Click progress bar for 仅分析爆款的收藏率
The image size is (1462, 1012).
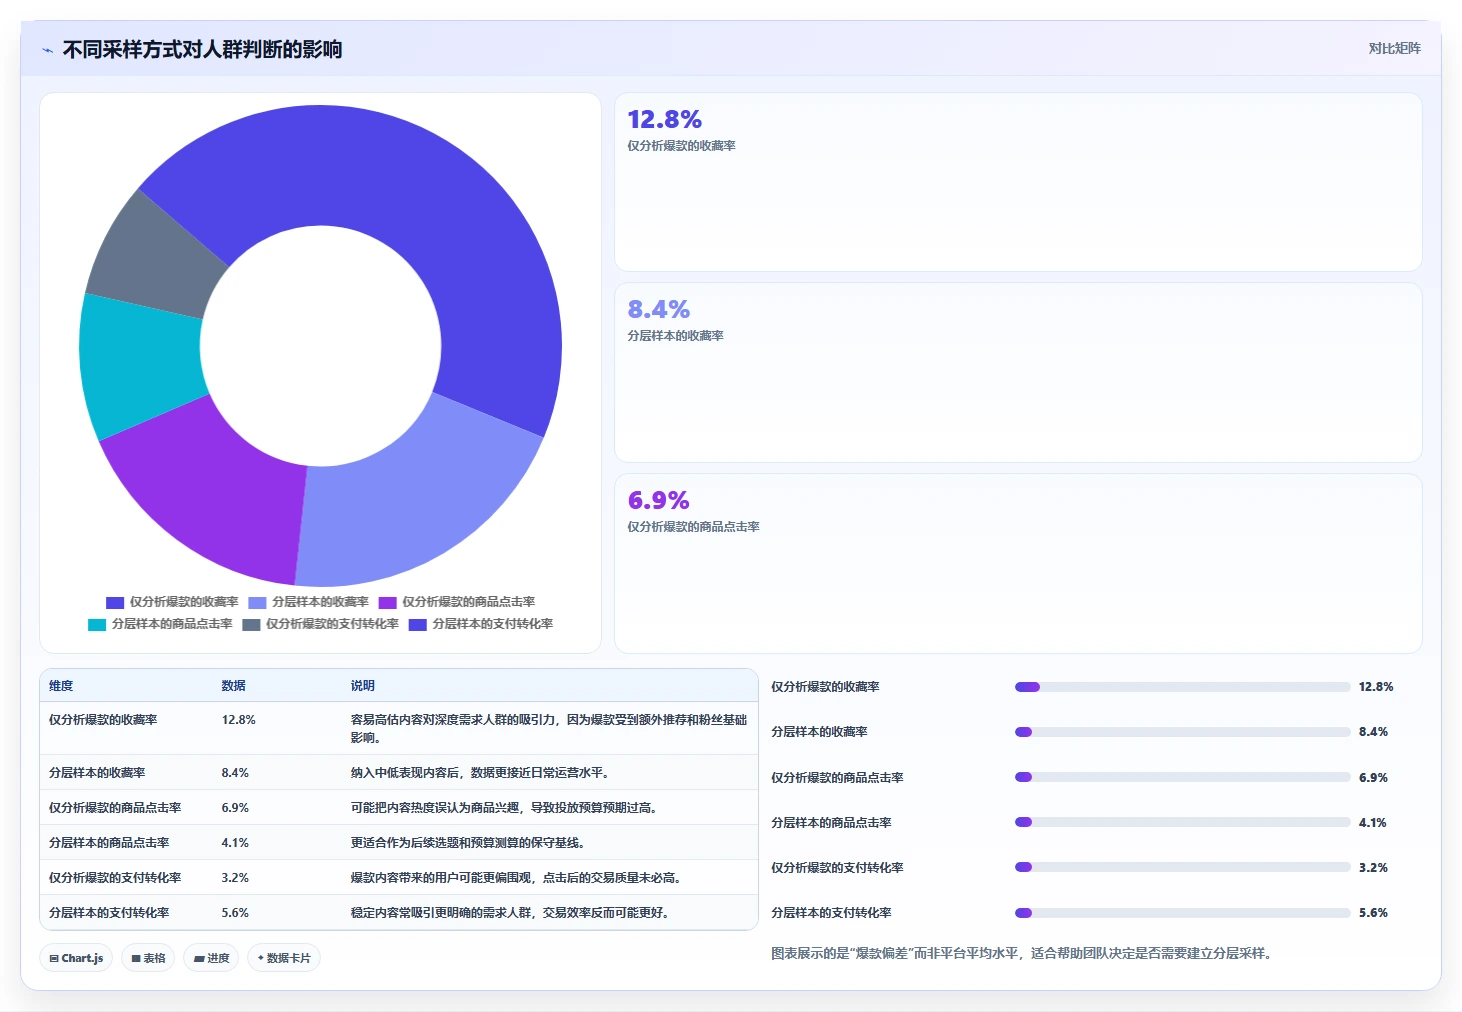click(1182, 687)
